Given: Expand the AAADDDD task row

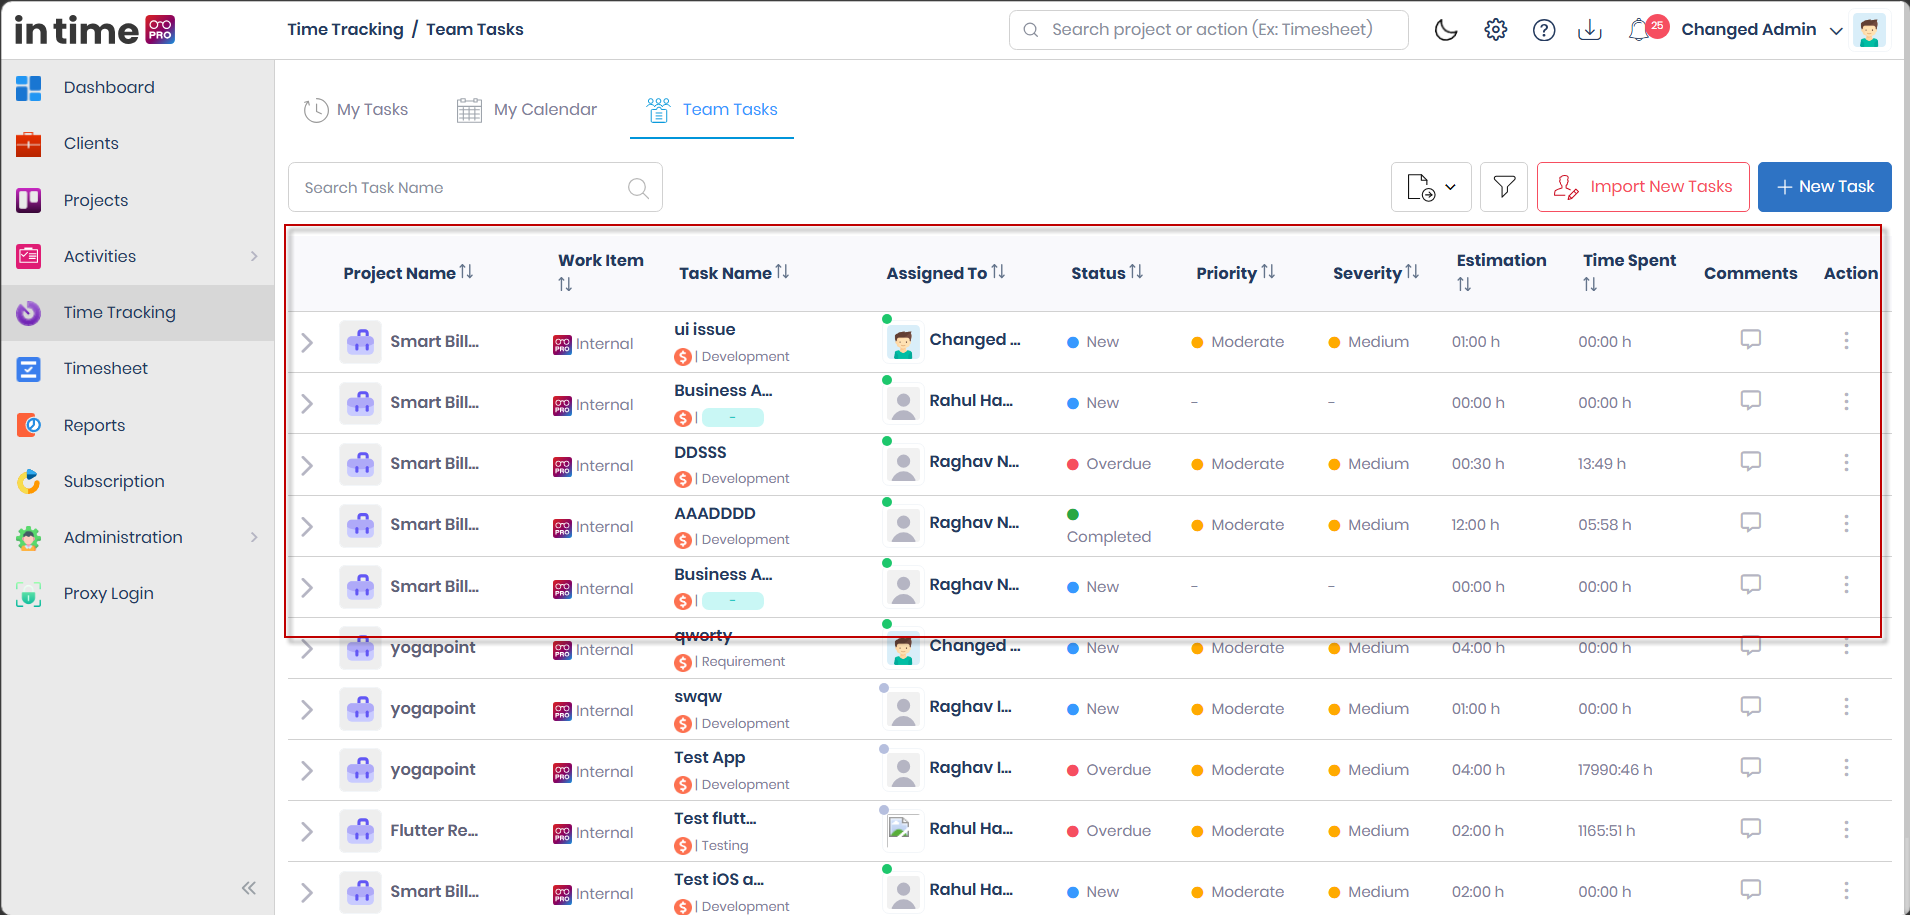Looking at the screenshot, I should (x=307, y=526).
